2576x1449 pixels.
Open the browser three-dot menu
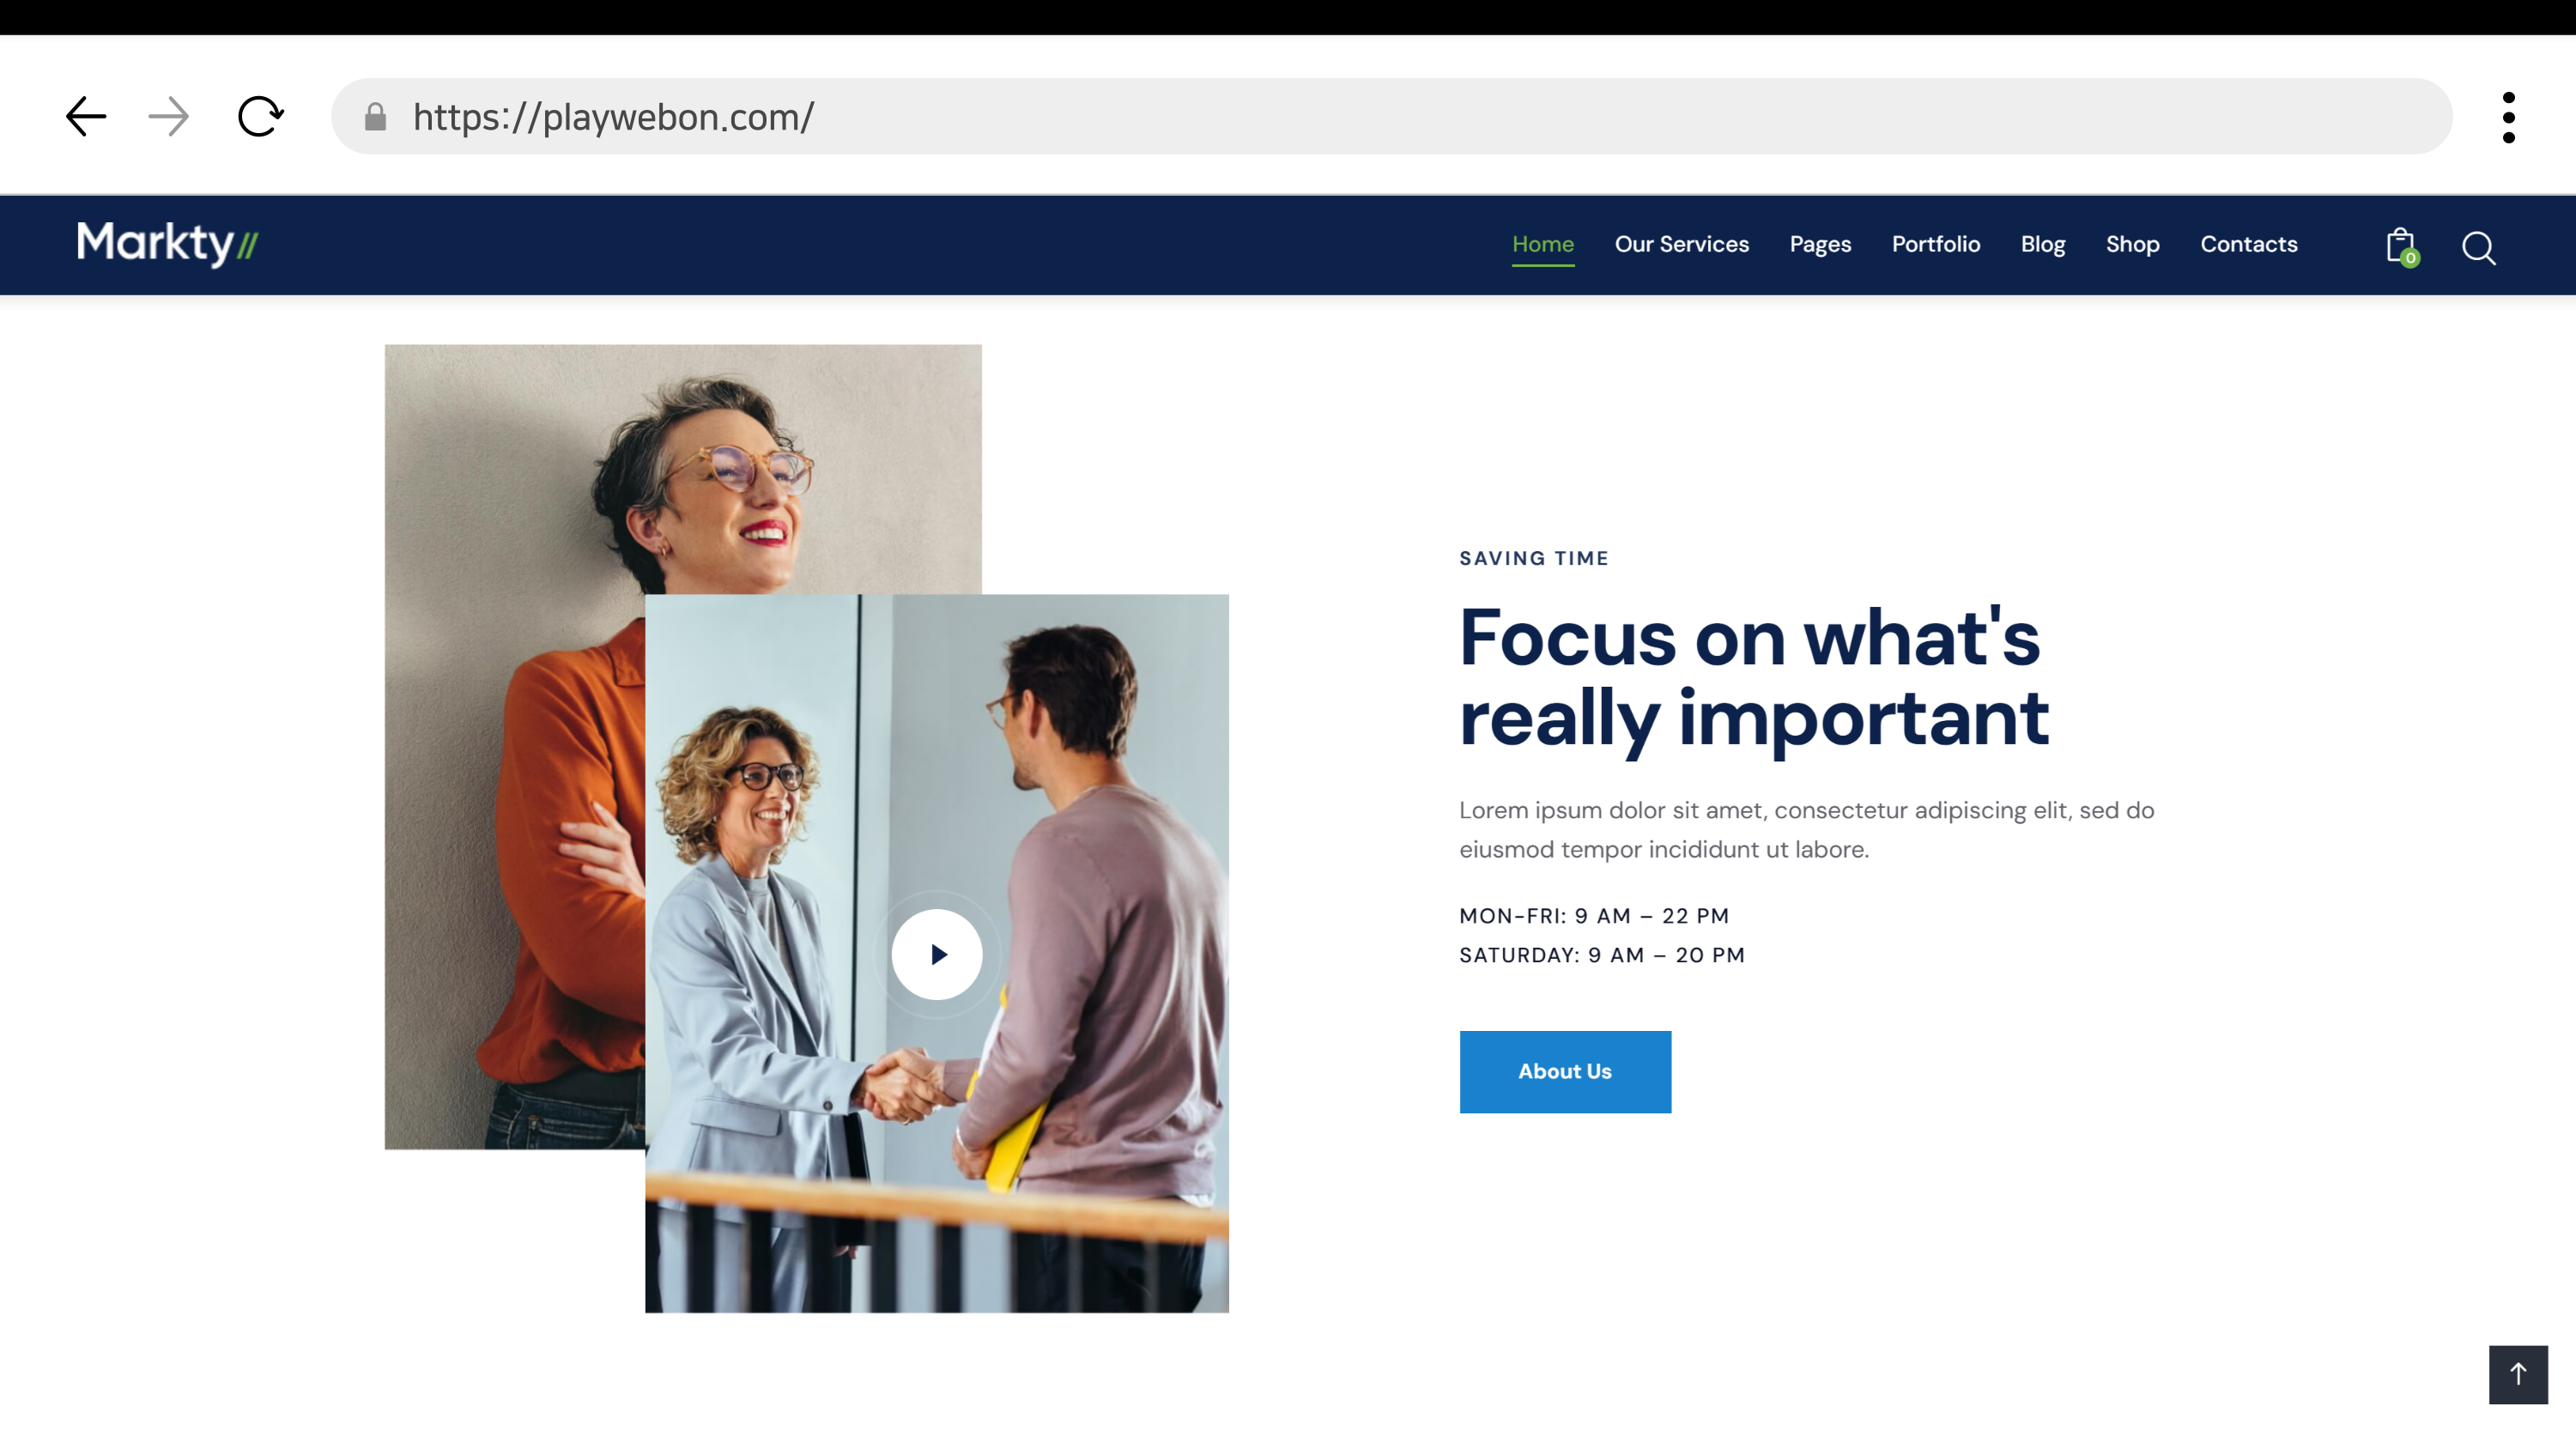[x=2508, y=117]
